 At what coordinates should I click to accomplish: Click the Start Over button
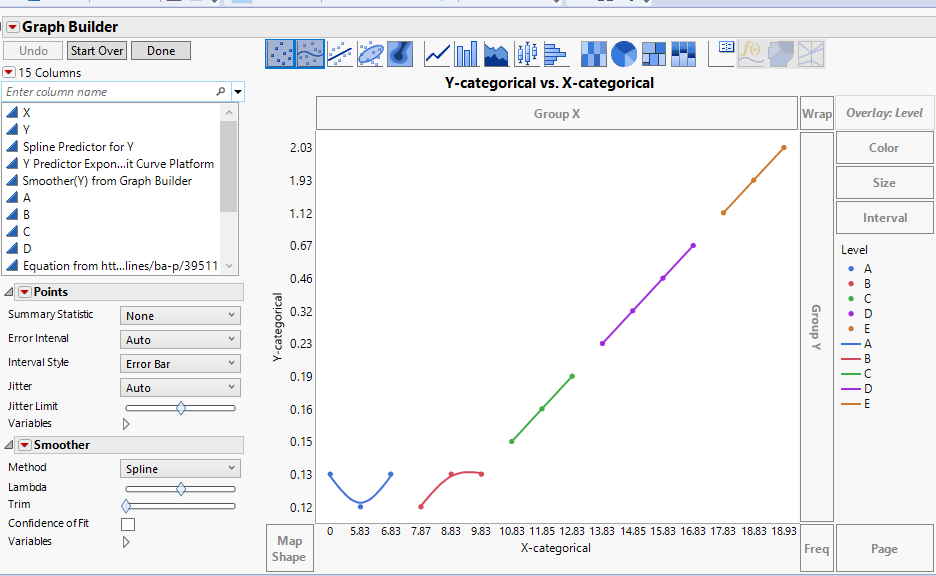(x=97, y=51)
